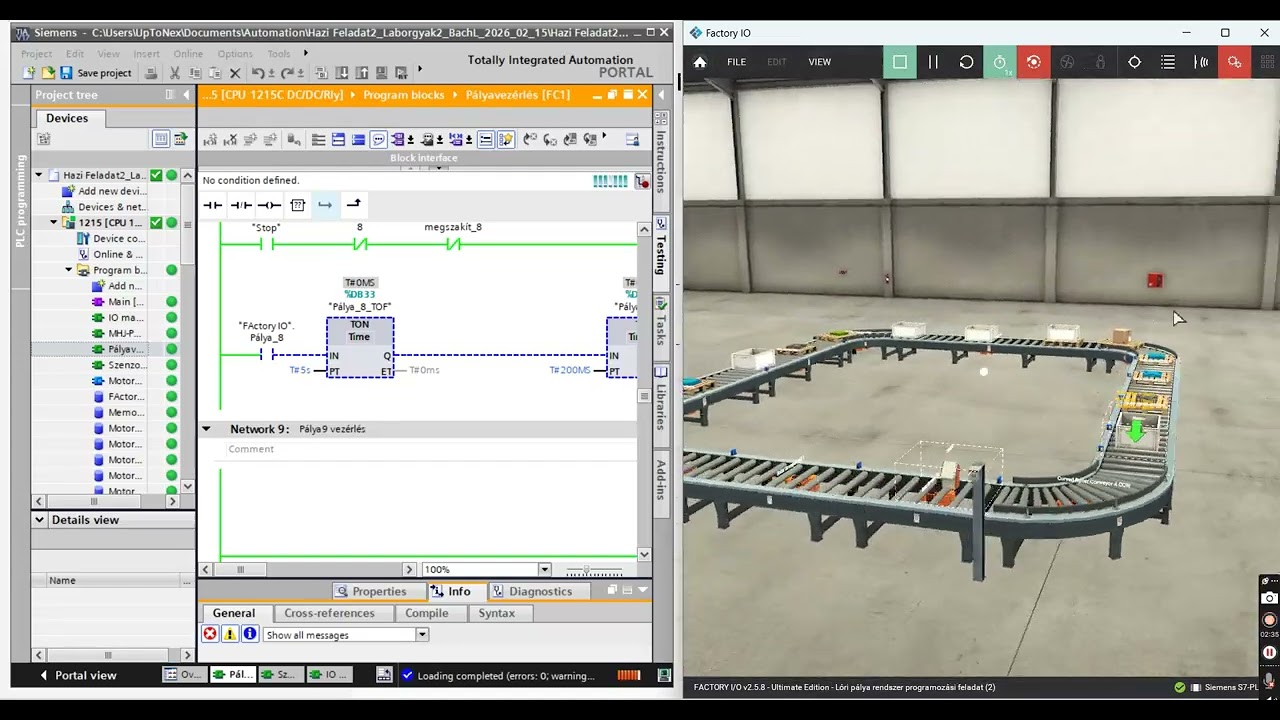The image size is (1280, 720).
Task: Click the information filter icon in Info panel
Action: pyautogui.click(x=250, y=634)
